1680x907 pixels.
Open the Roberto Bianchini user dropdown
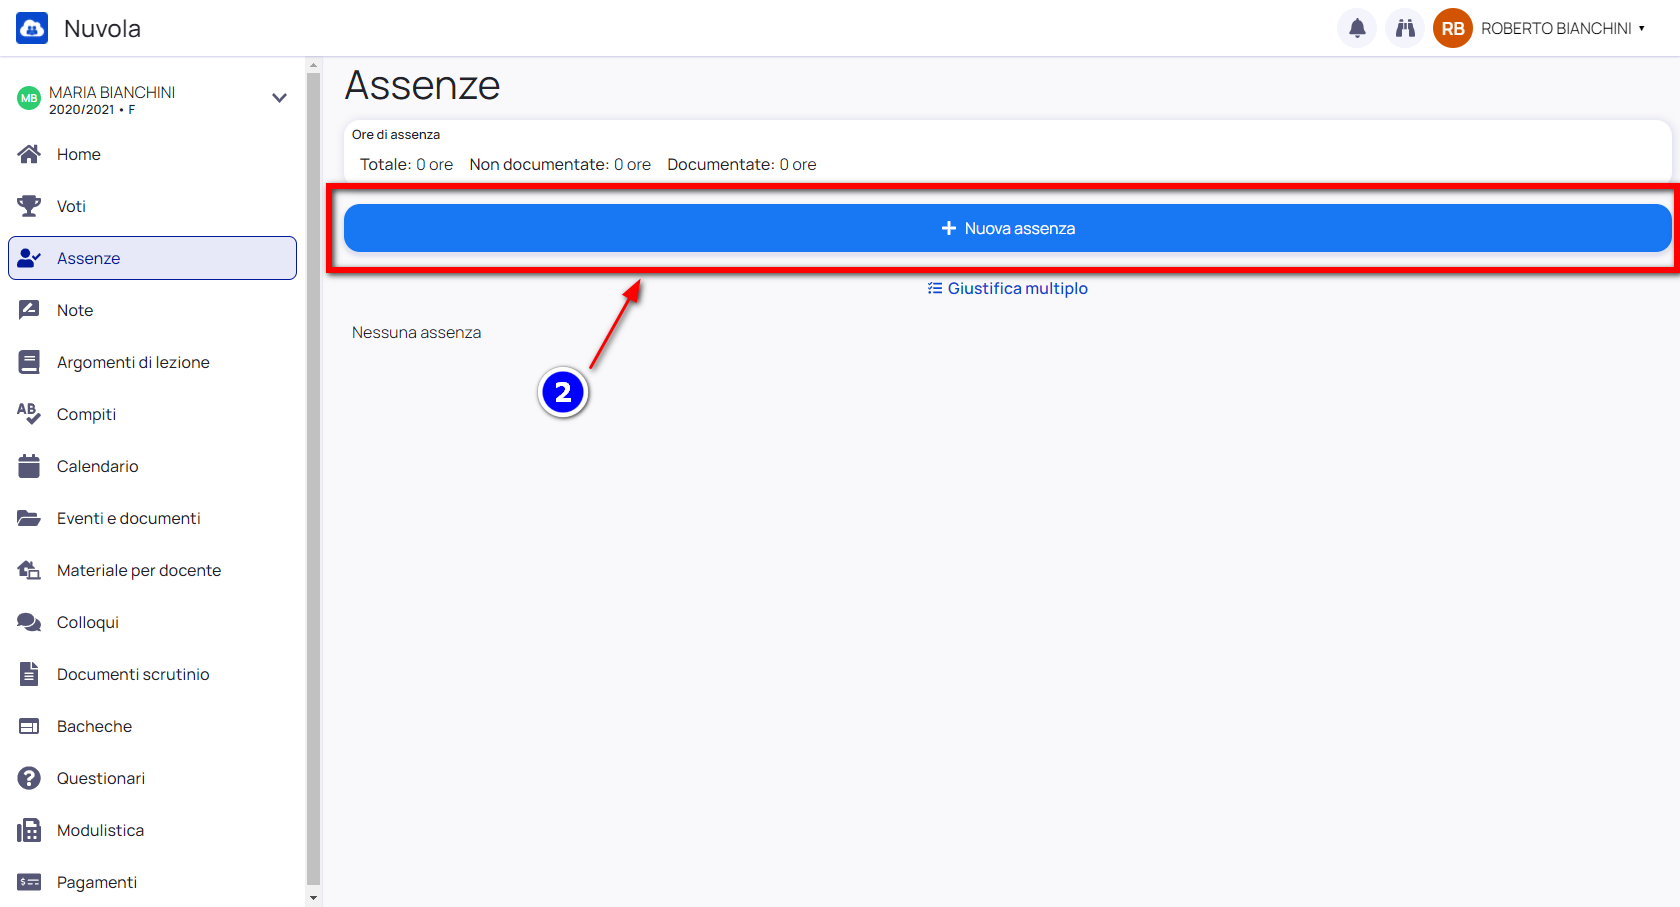[1563, 28]
